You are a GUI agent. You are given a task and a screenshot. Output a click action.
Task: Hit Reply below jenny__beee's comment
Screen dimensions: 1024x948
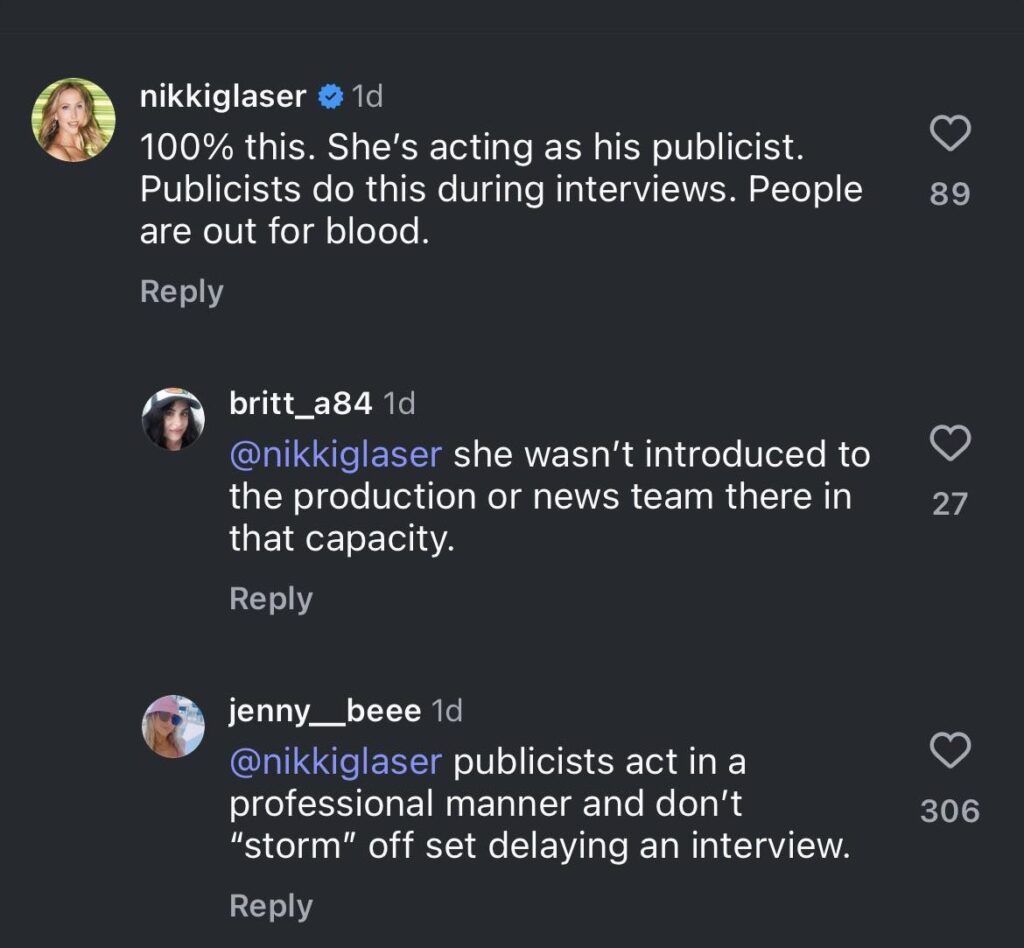[x=271, y=906]
